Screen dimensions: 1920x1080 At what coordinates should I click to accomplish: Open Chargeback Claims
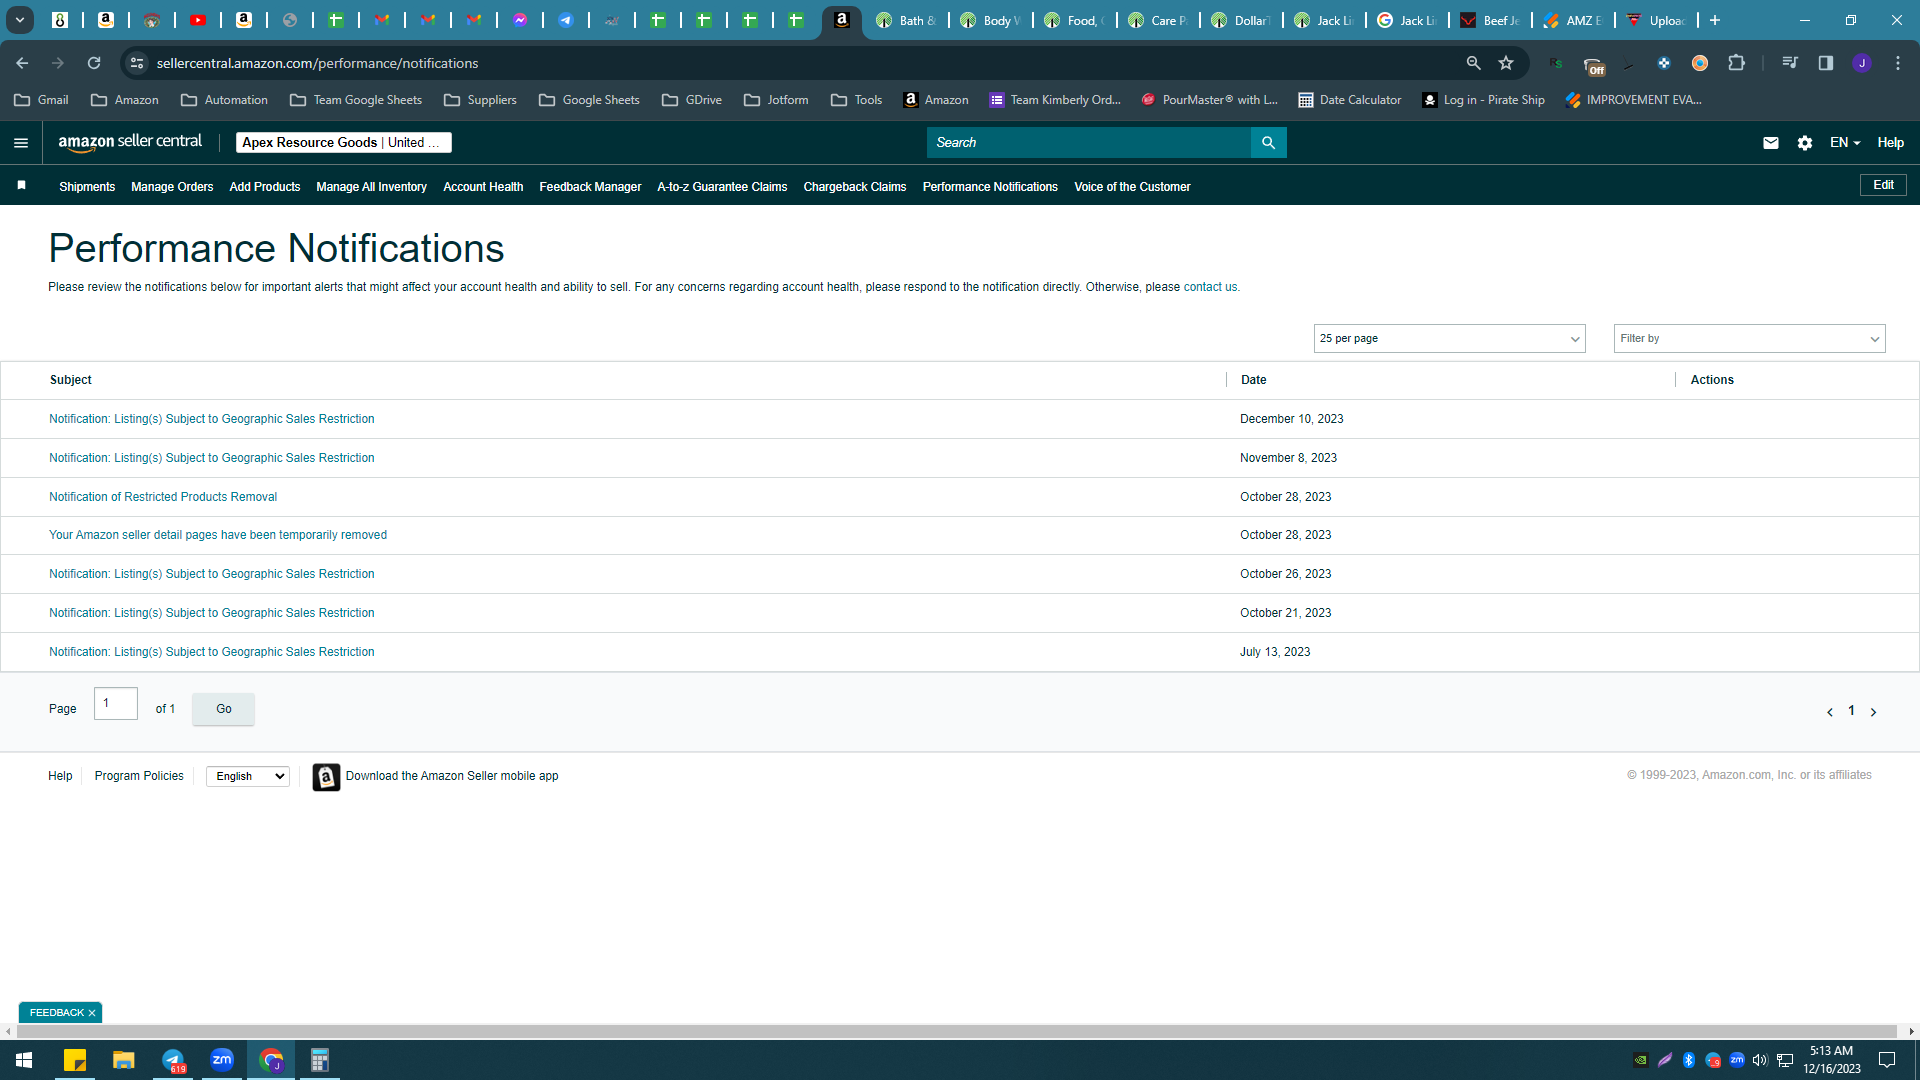coord(855,187)
